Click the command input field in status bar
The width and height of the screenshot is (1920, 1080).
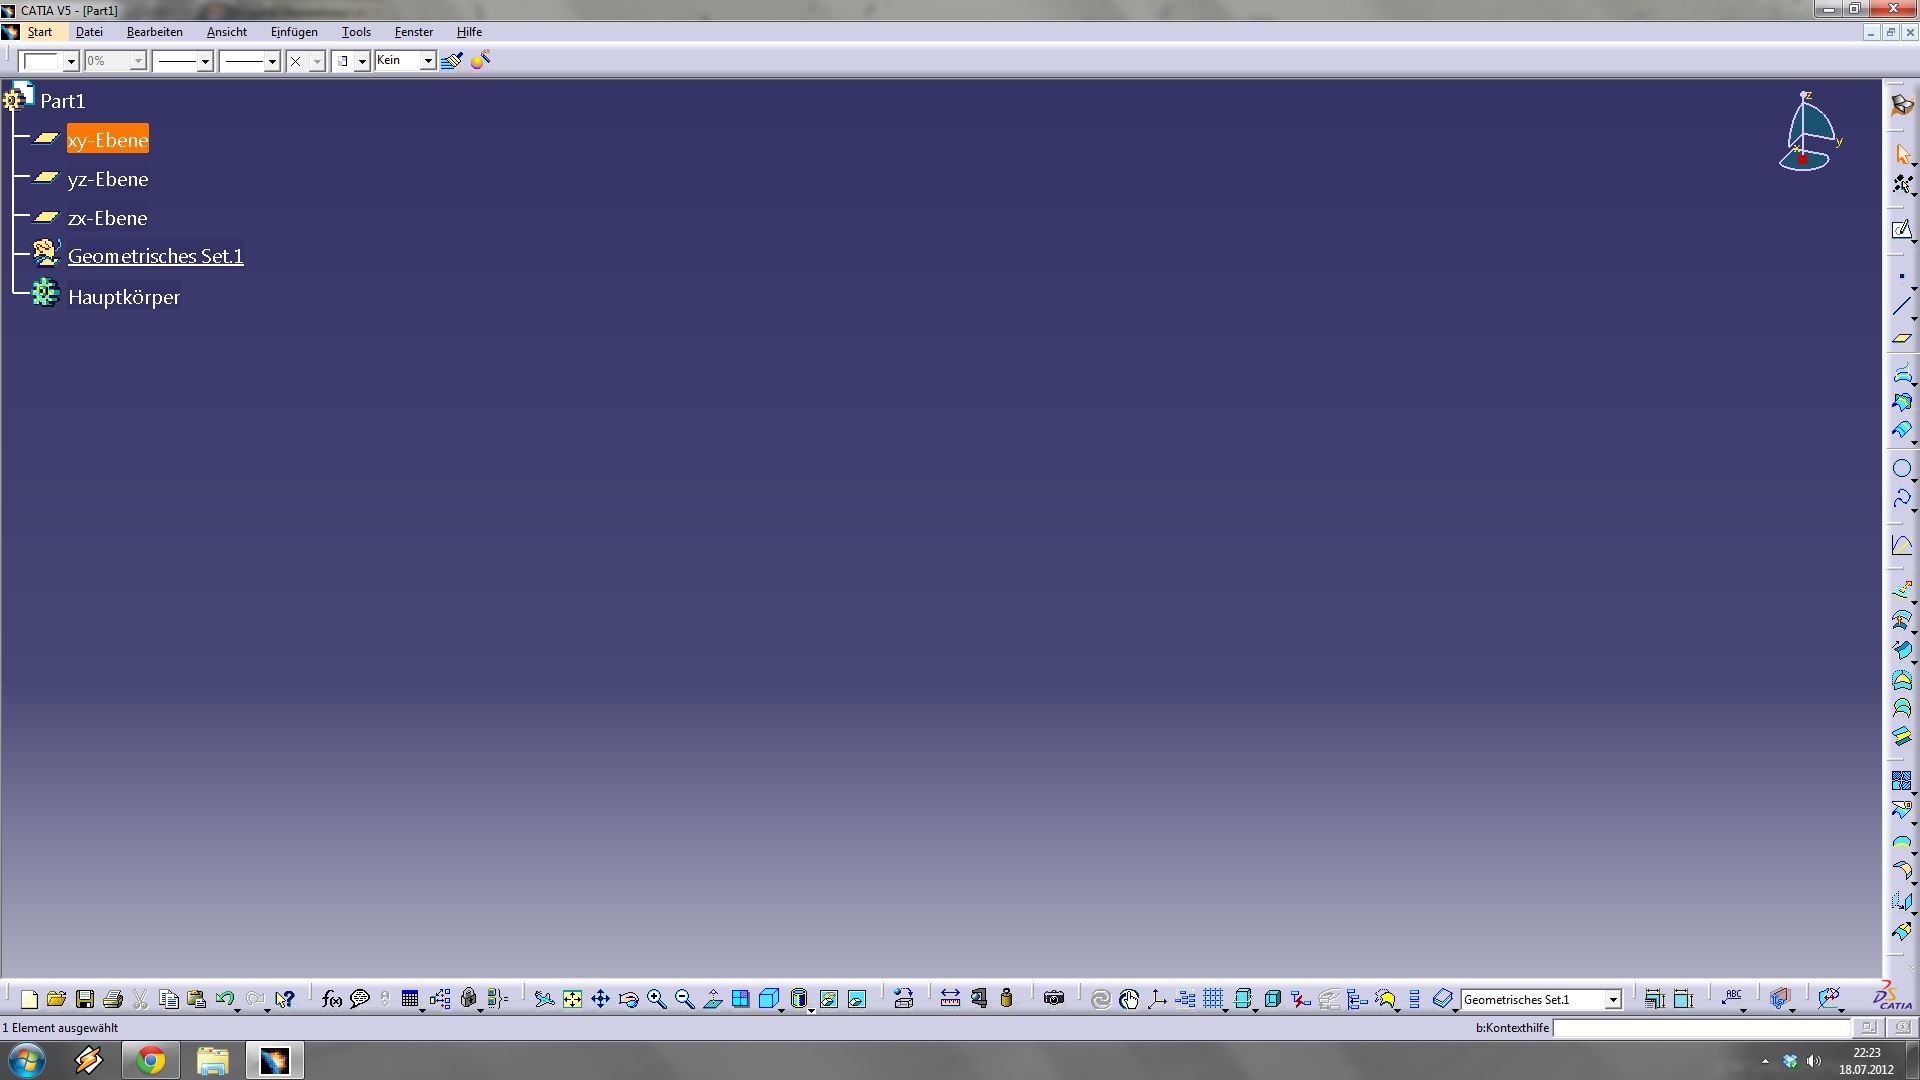(x=1701, y=1028)
